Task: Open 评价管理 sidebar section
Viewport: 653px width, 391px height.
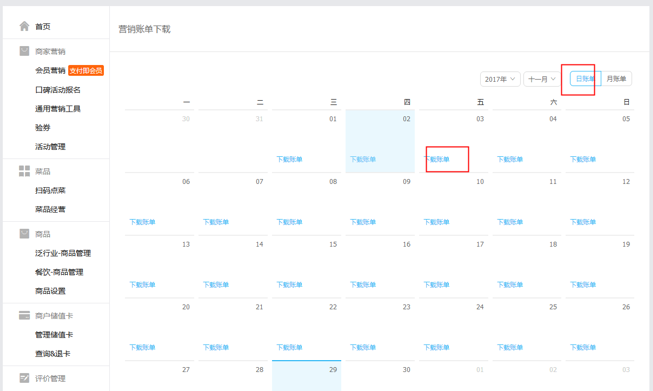Action: point(50,379)
